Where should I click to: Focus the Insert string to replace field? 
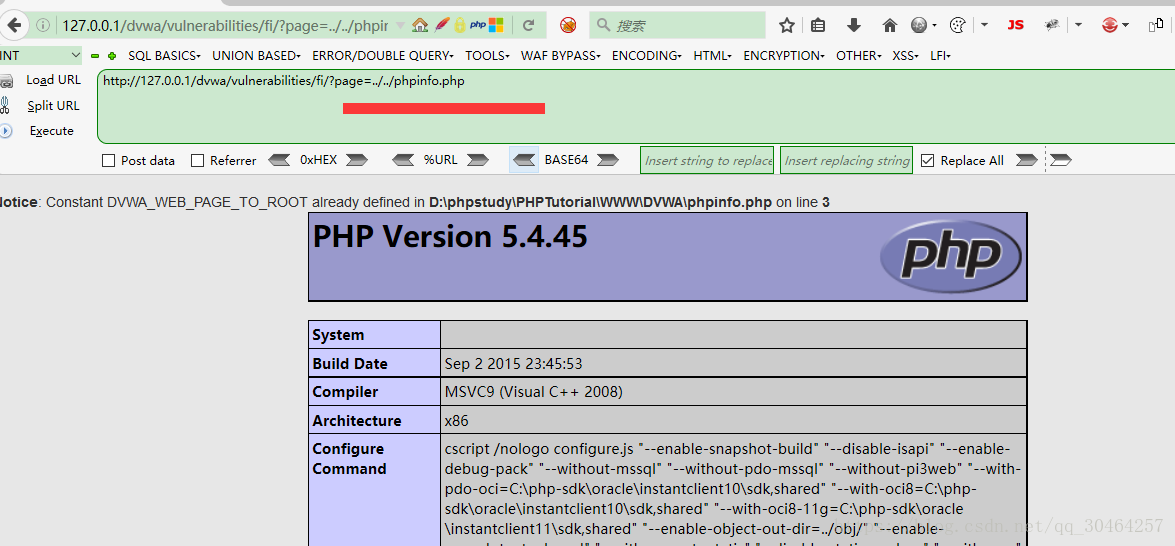click(707, 160)
